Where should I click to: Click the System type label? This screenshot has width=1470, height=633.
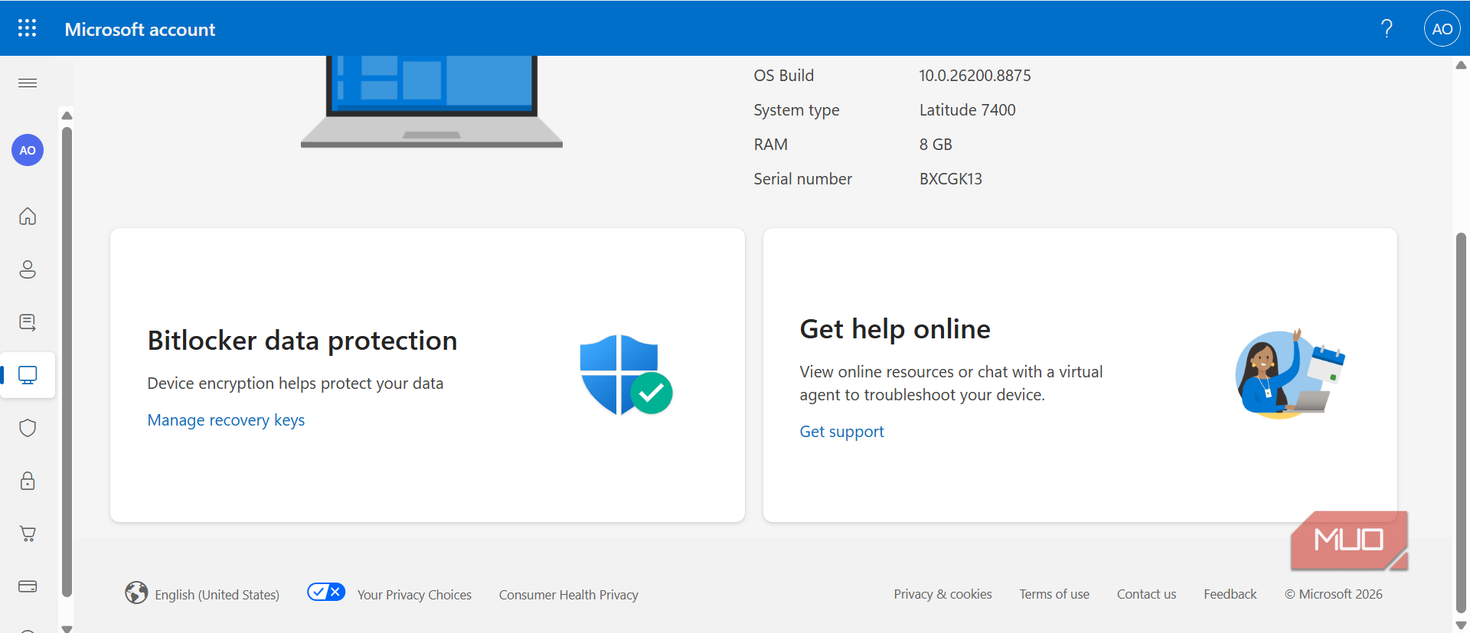point(797,110)
